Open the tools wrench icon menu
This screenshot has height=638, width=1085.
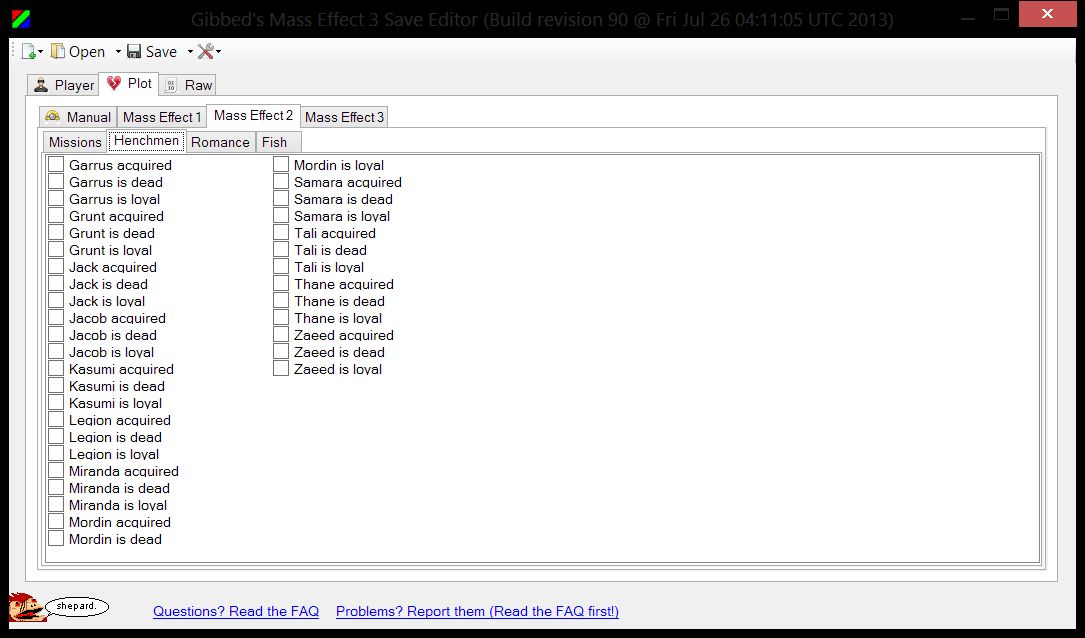pyautogui.click(x=206, y=51)
